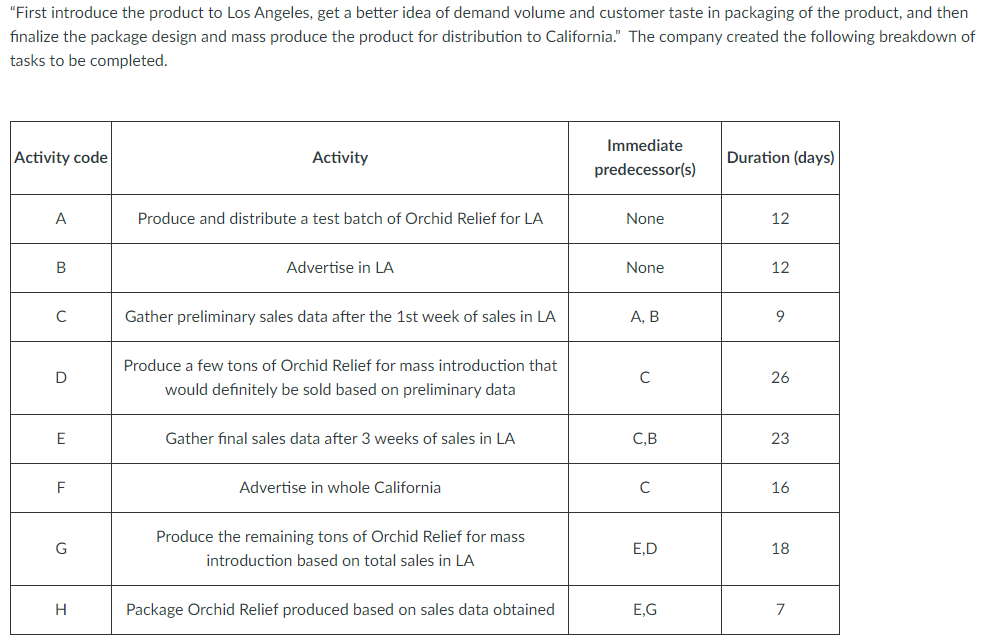Click the duration value 7 cell
The width and height of the screenshot is (986, 642).
tap(780, 609)
